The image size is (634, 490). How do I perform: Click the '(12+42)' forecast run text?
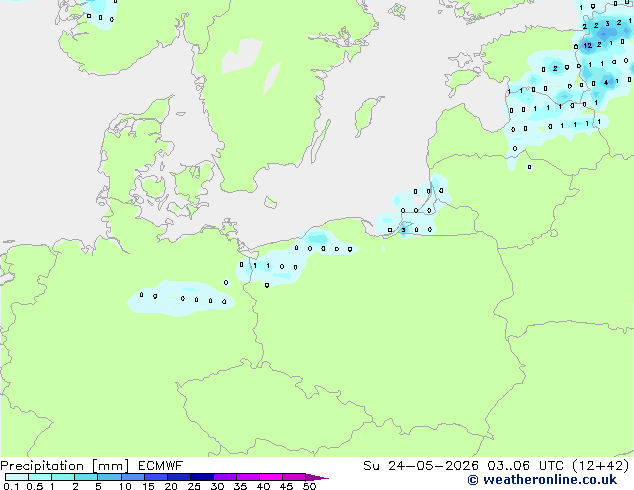[600, 466]
